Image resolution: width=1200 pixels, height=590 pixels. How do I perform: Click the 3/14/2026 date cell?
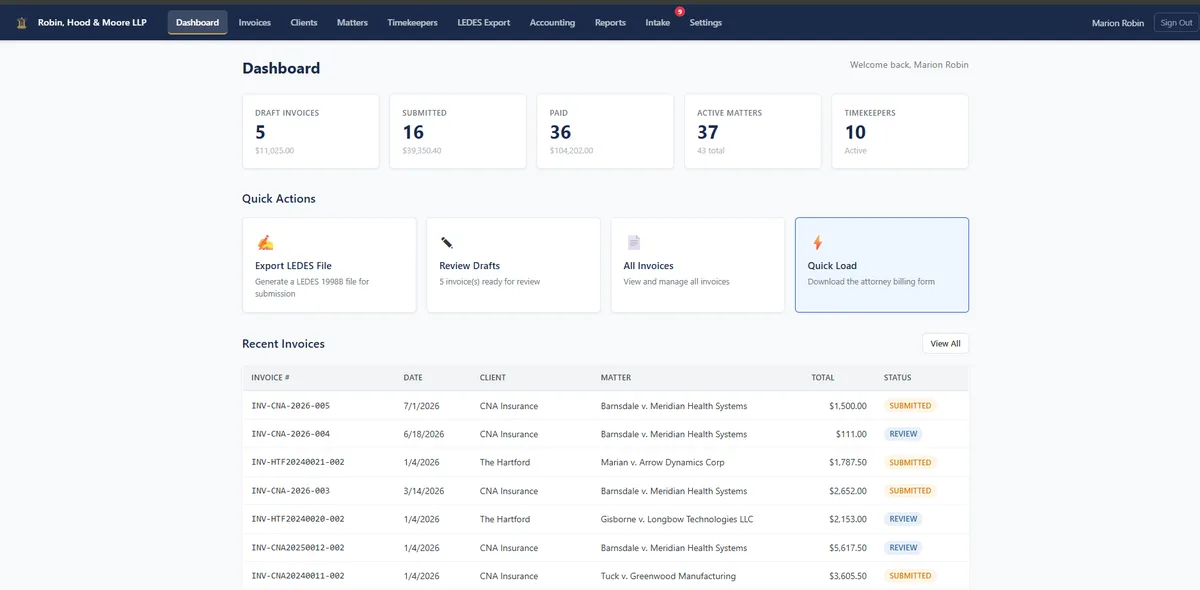click(424, 491)
